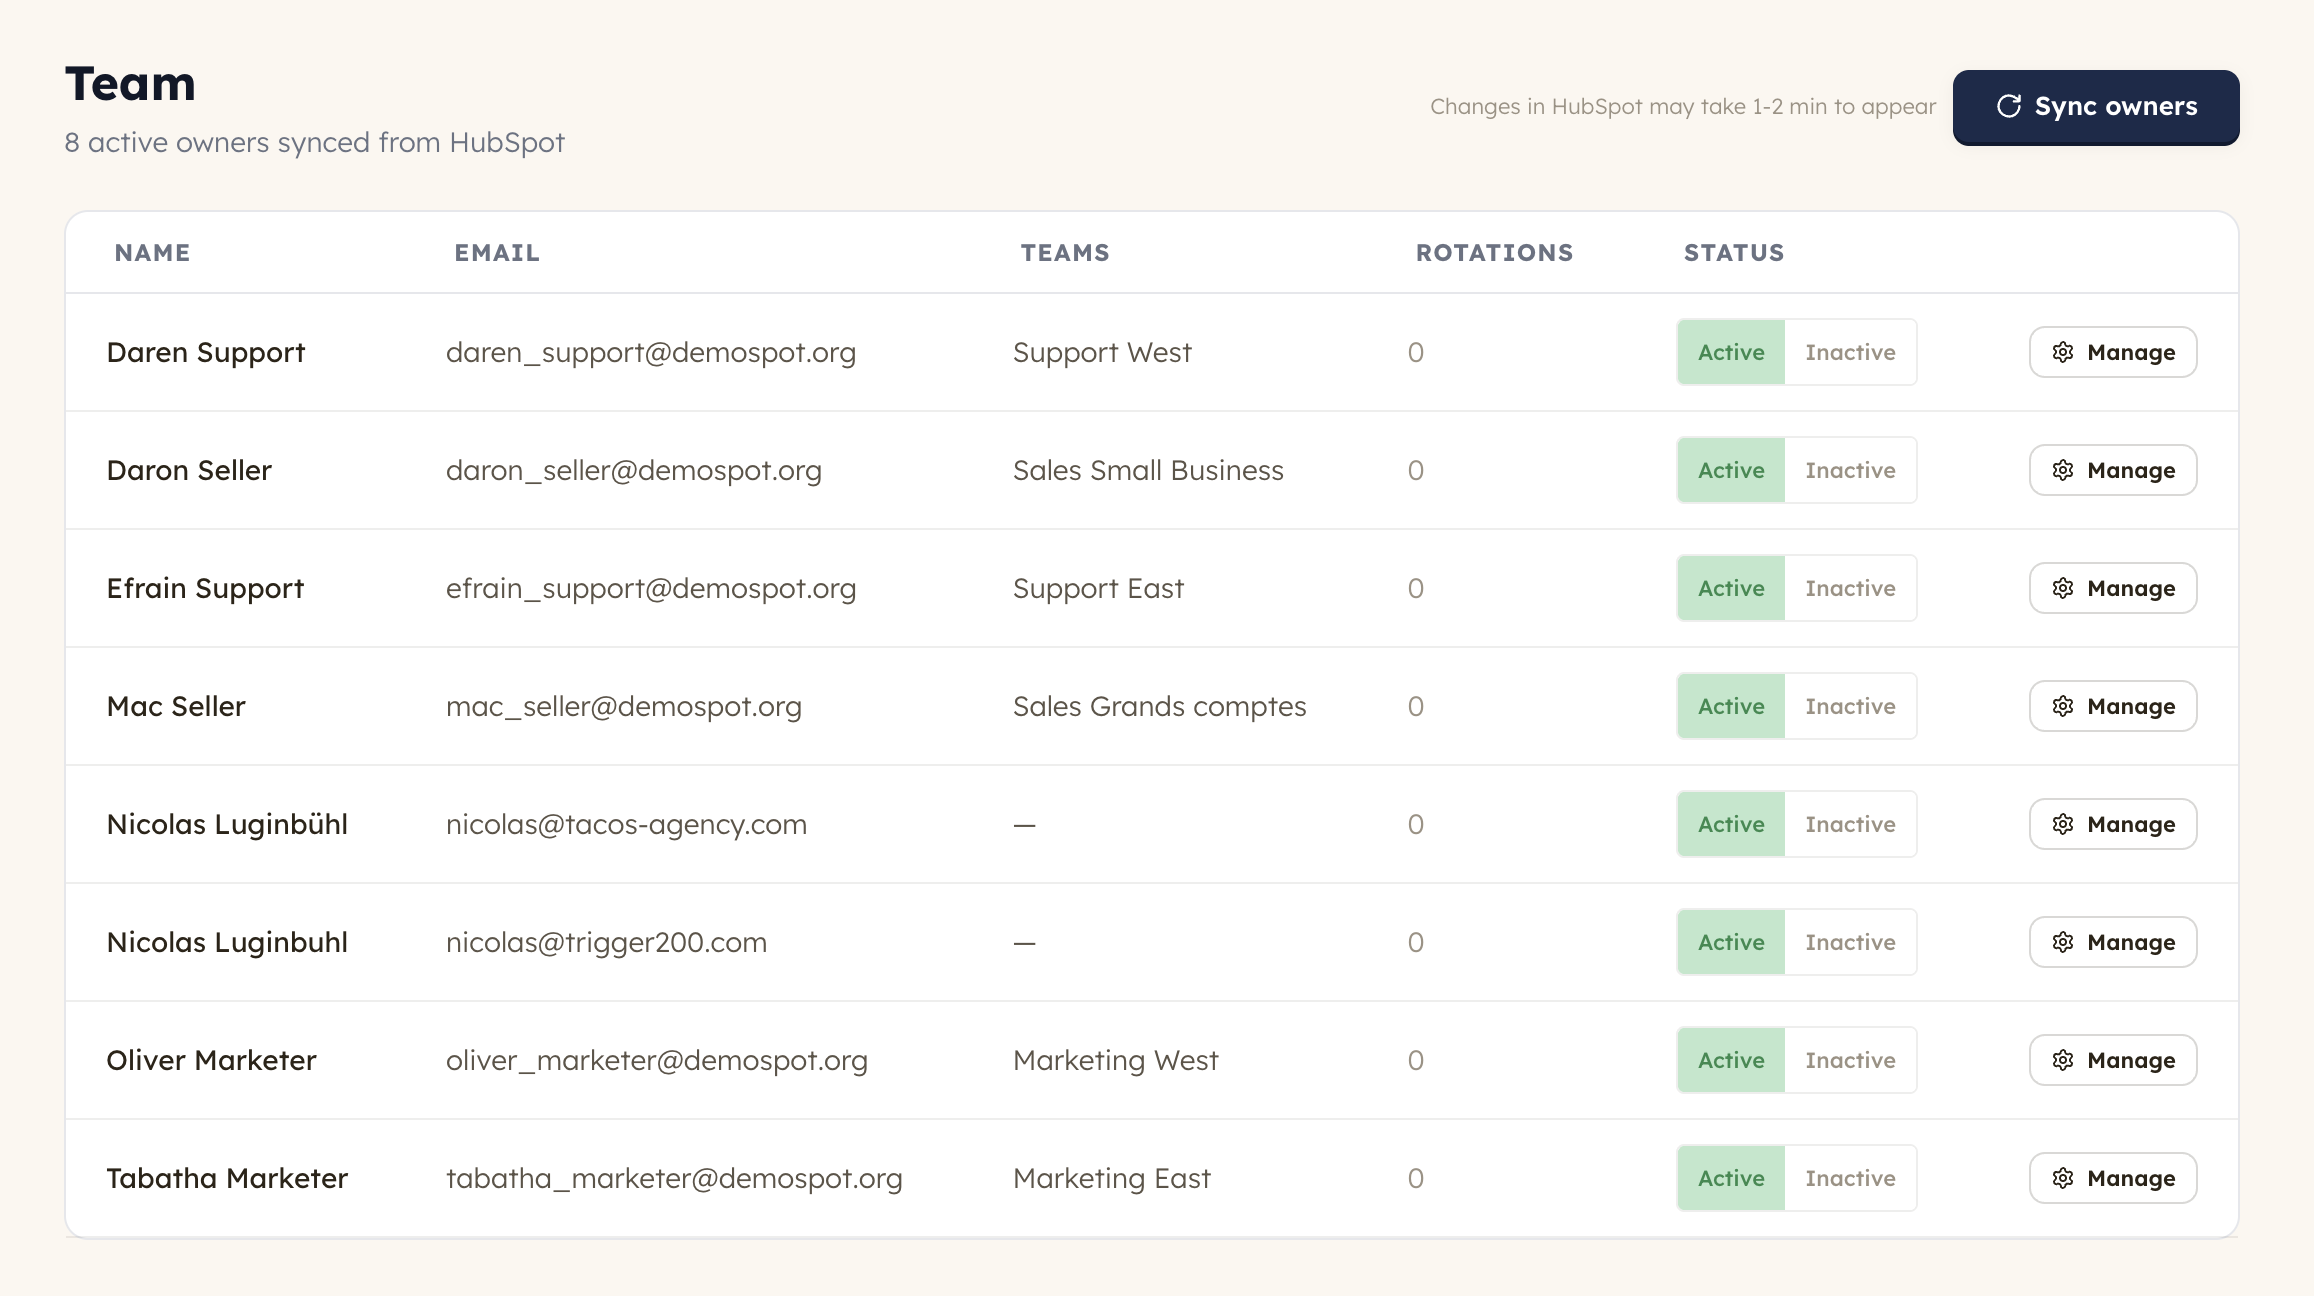This screenshot has width=2314, height=1296.
Task: Click gear icon in Daren Support's row
Action: (2063, 352)
